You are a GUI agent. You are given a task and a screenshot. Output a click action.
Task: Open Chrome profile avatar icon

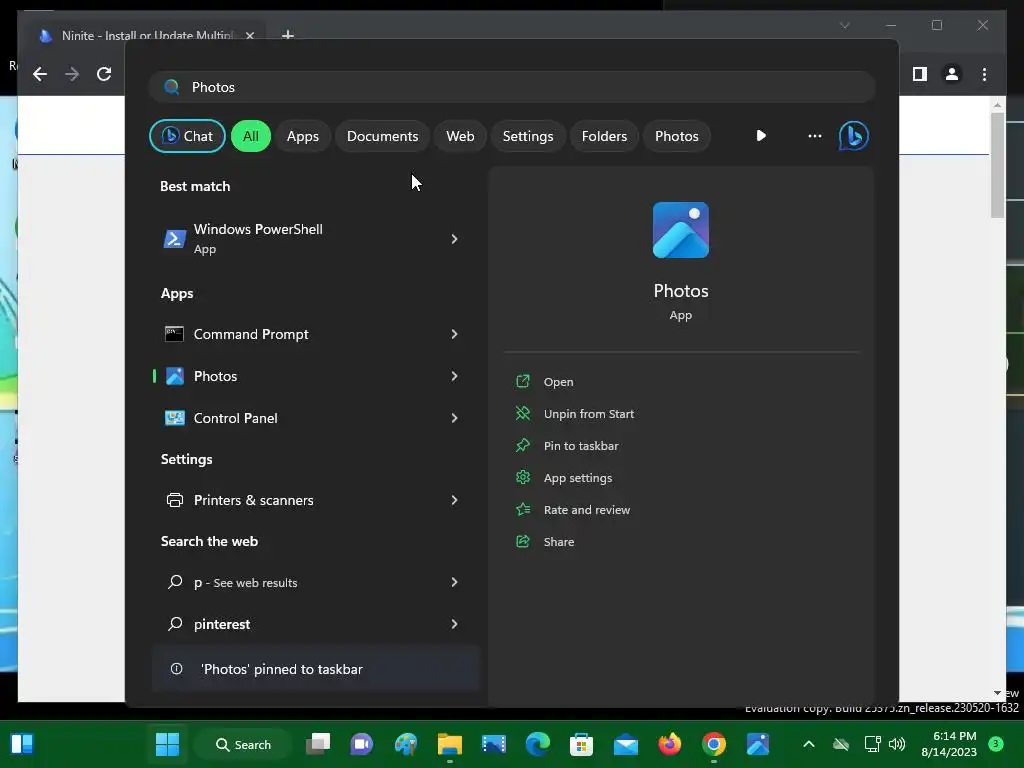click(x=952, y=74)
